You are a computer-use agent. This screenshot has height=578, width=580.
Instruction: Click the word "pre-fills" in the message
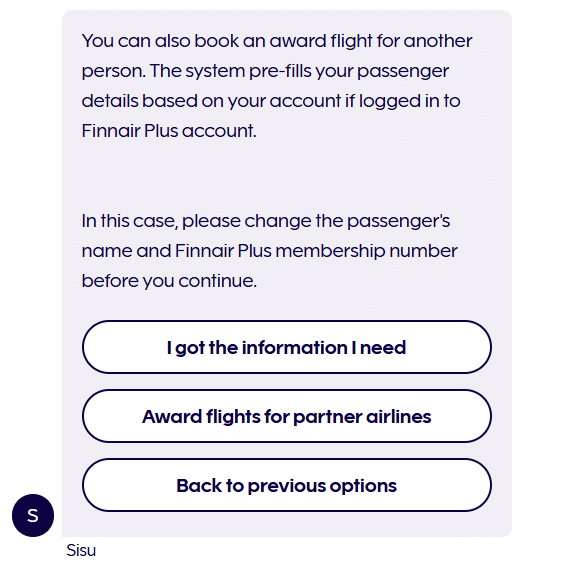[282, 71]
